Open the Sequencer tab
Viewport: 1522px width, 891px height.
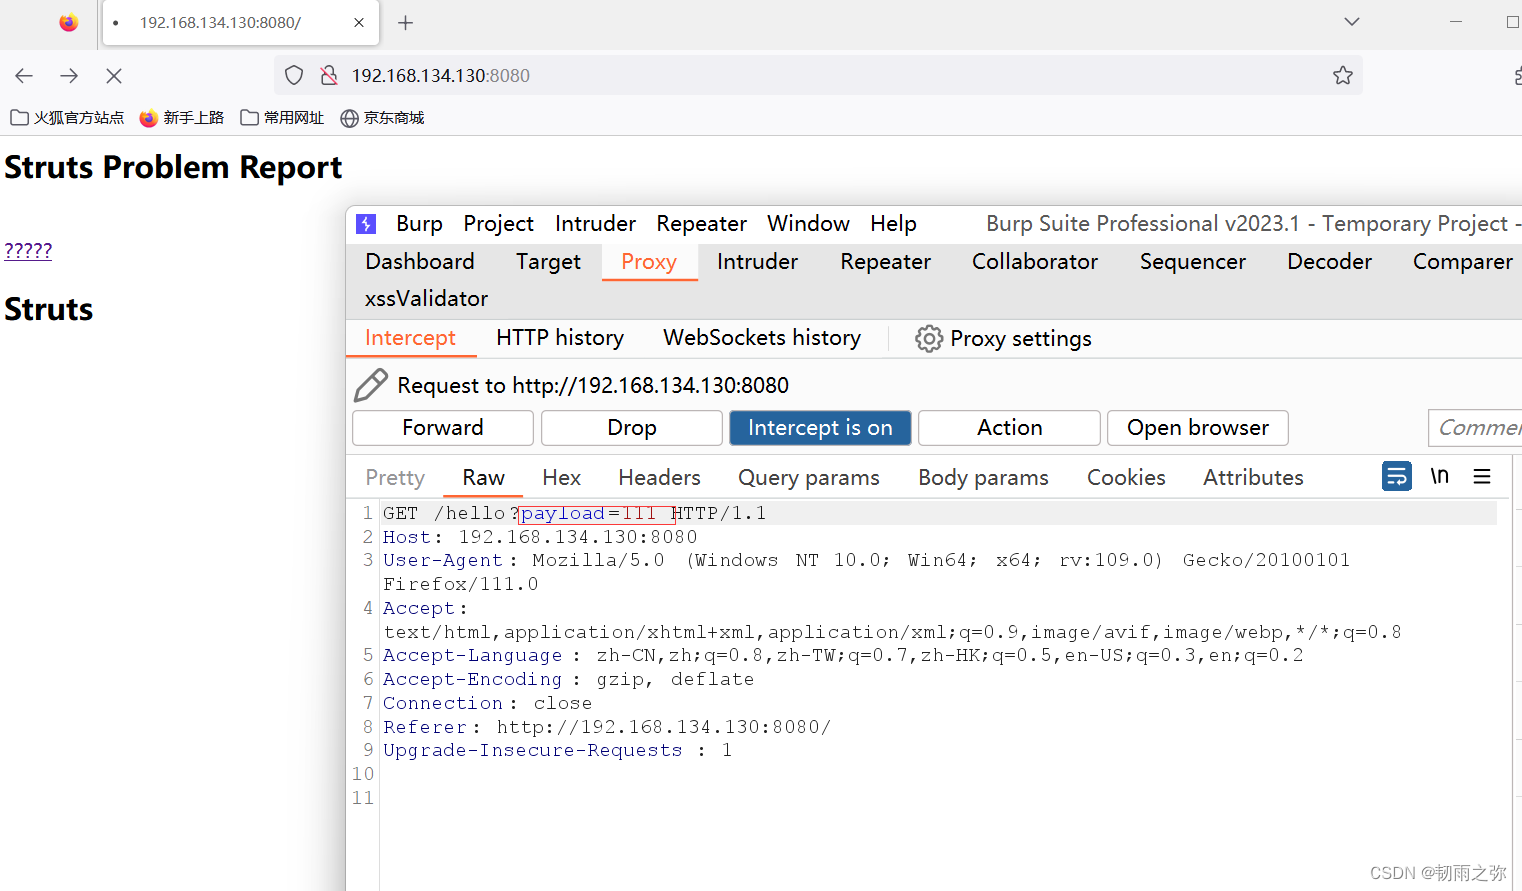[x=1193, y=261]
